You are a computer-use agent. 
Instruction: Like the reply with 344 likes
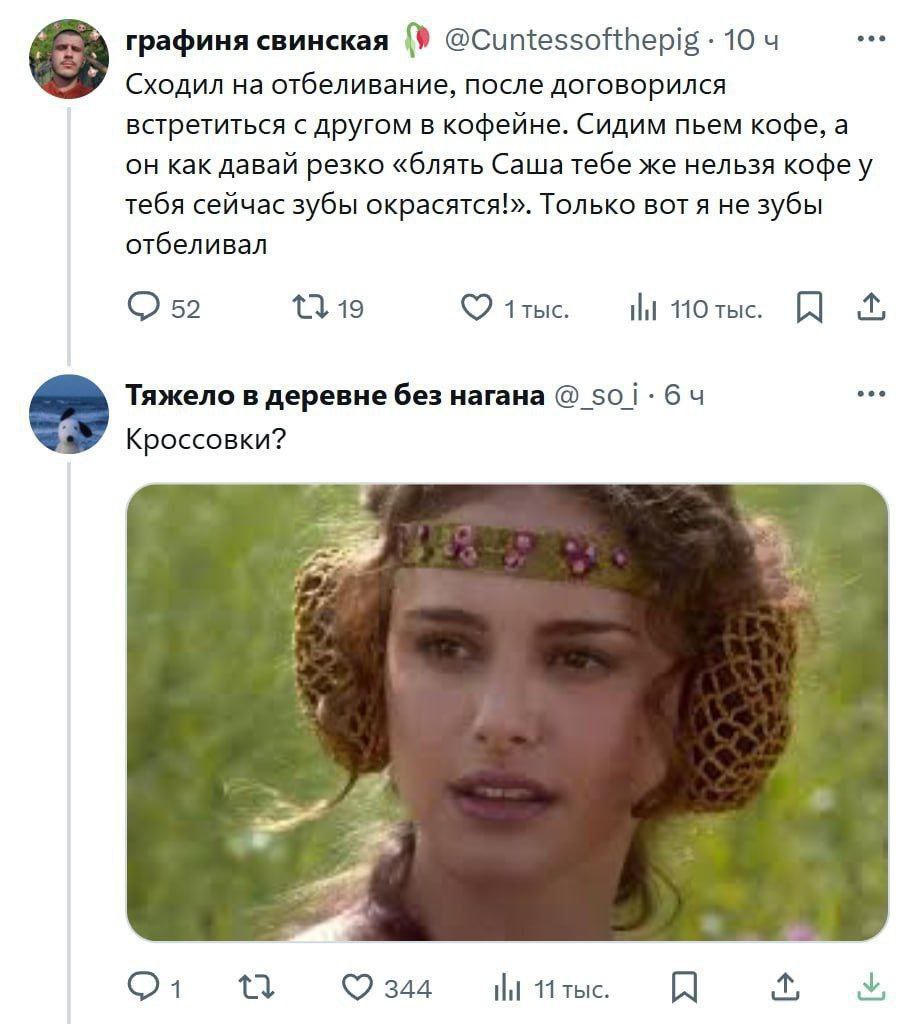coord(387,987)
